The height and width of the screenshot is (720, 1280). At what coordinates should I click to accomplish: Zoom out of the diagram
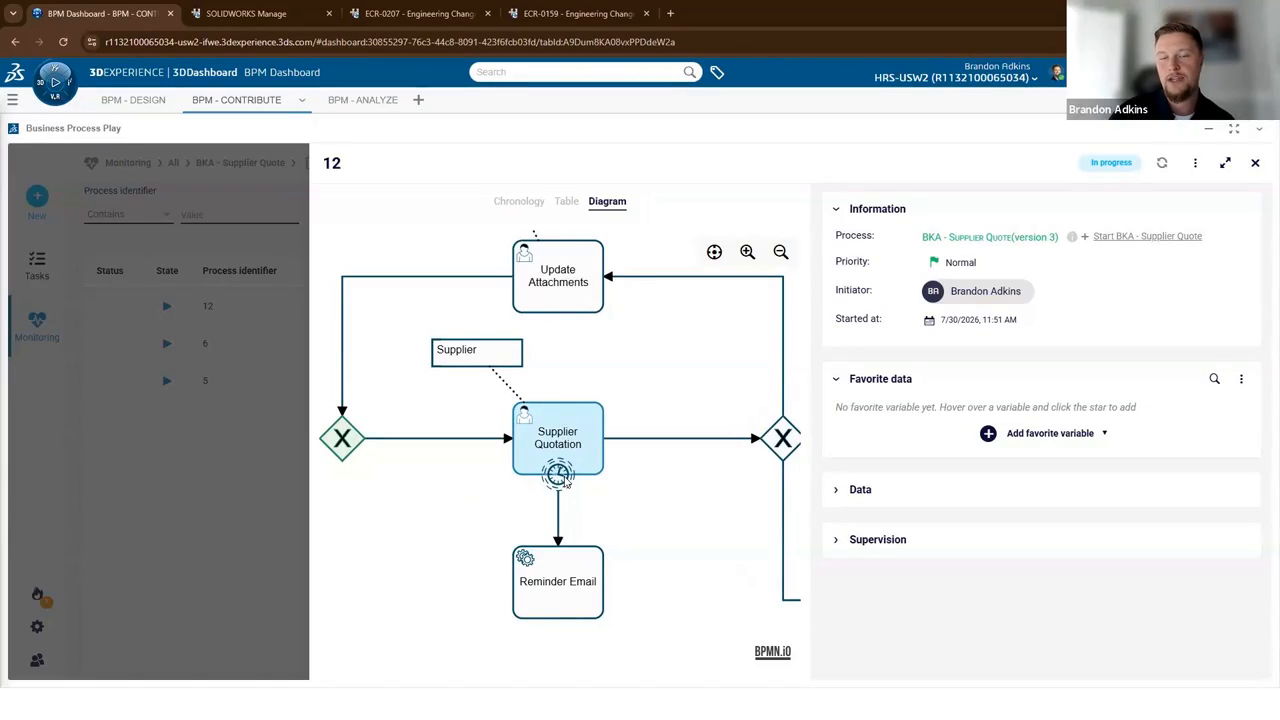(x=781, y=253)
